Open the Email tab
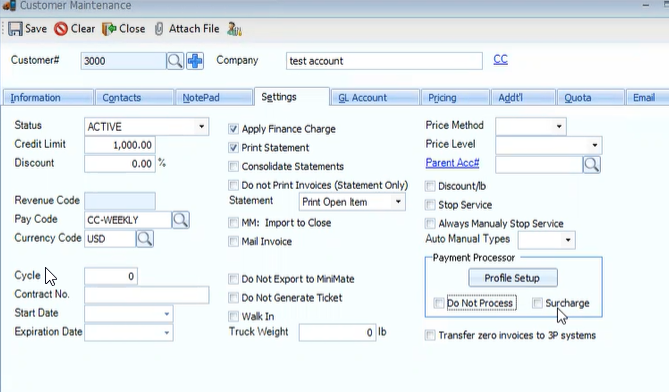This screenshot has height=392, width=669. [x=647, y=98]
